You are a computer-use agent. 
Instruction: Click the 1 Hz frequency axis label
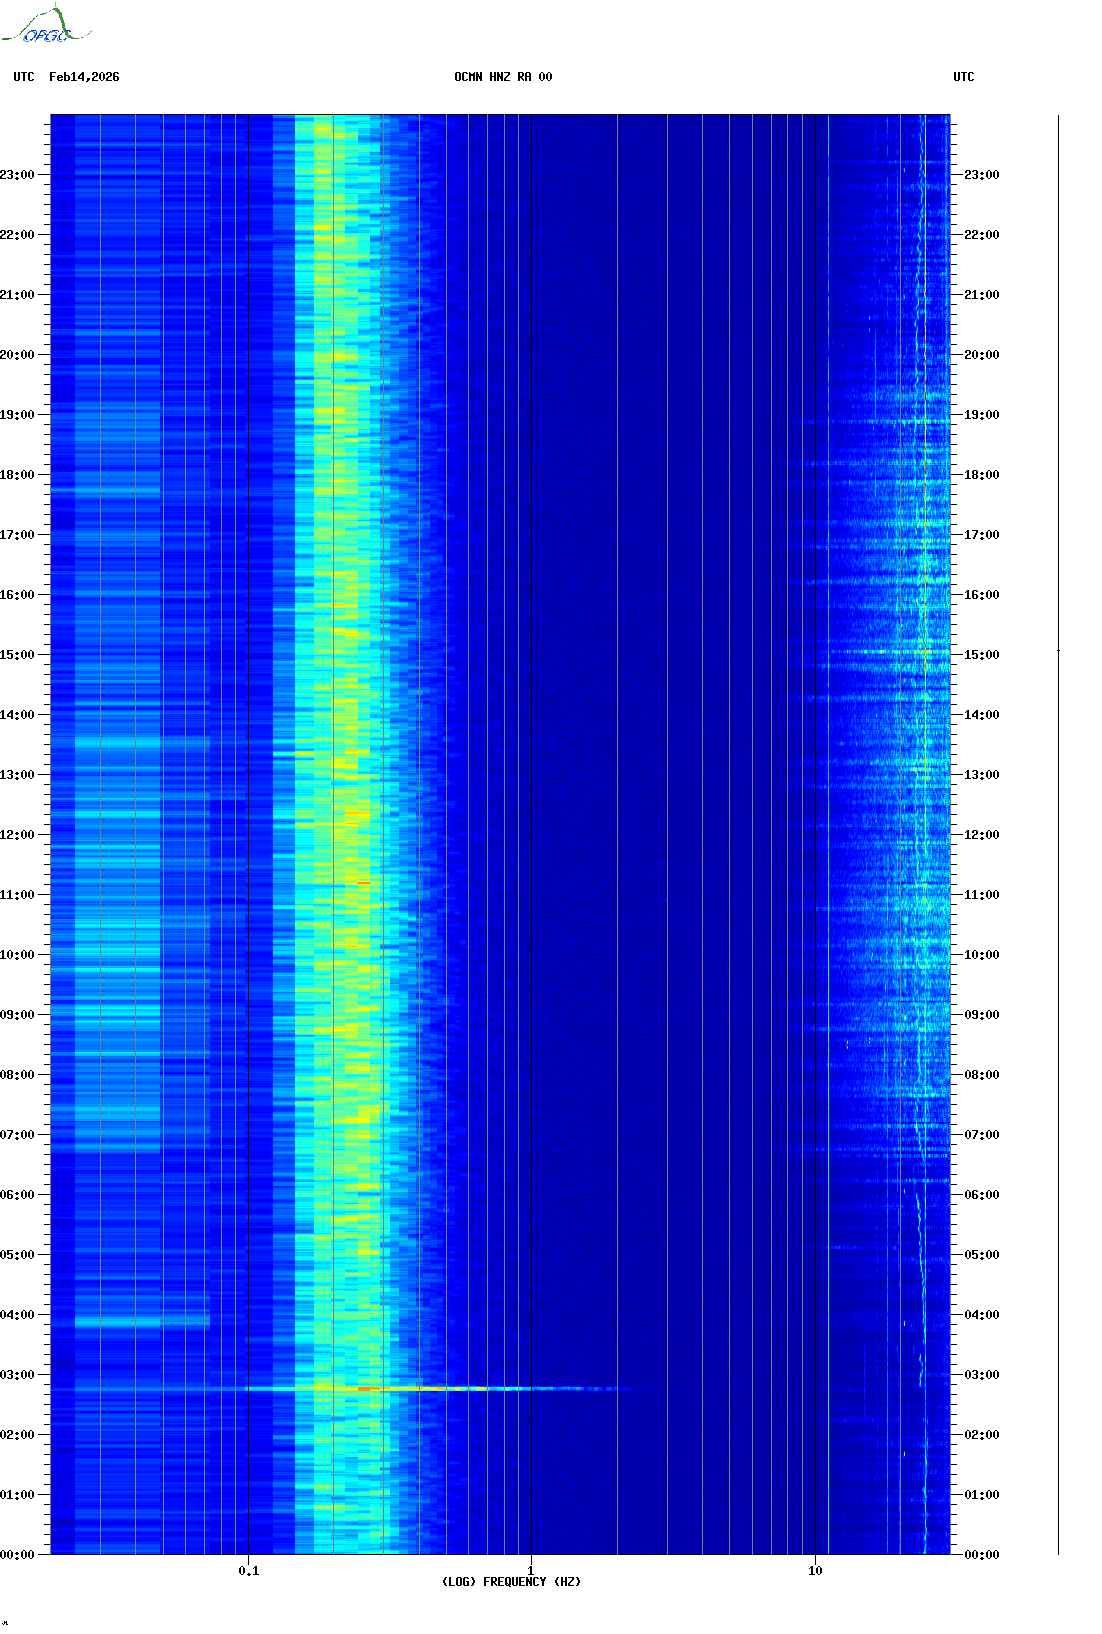click(x=530, y=1571)
